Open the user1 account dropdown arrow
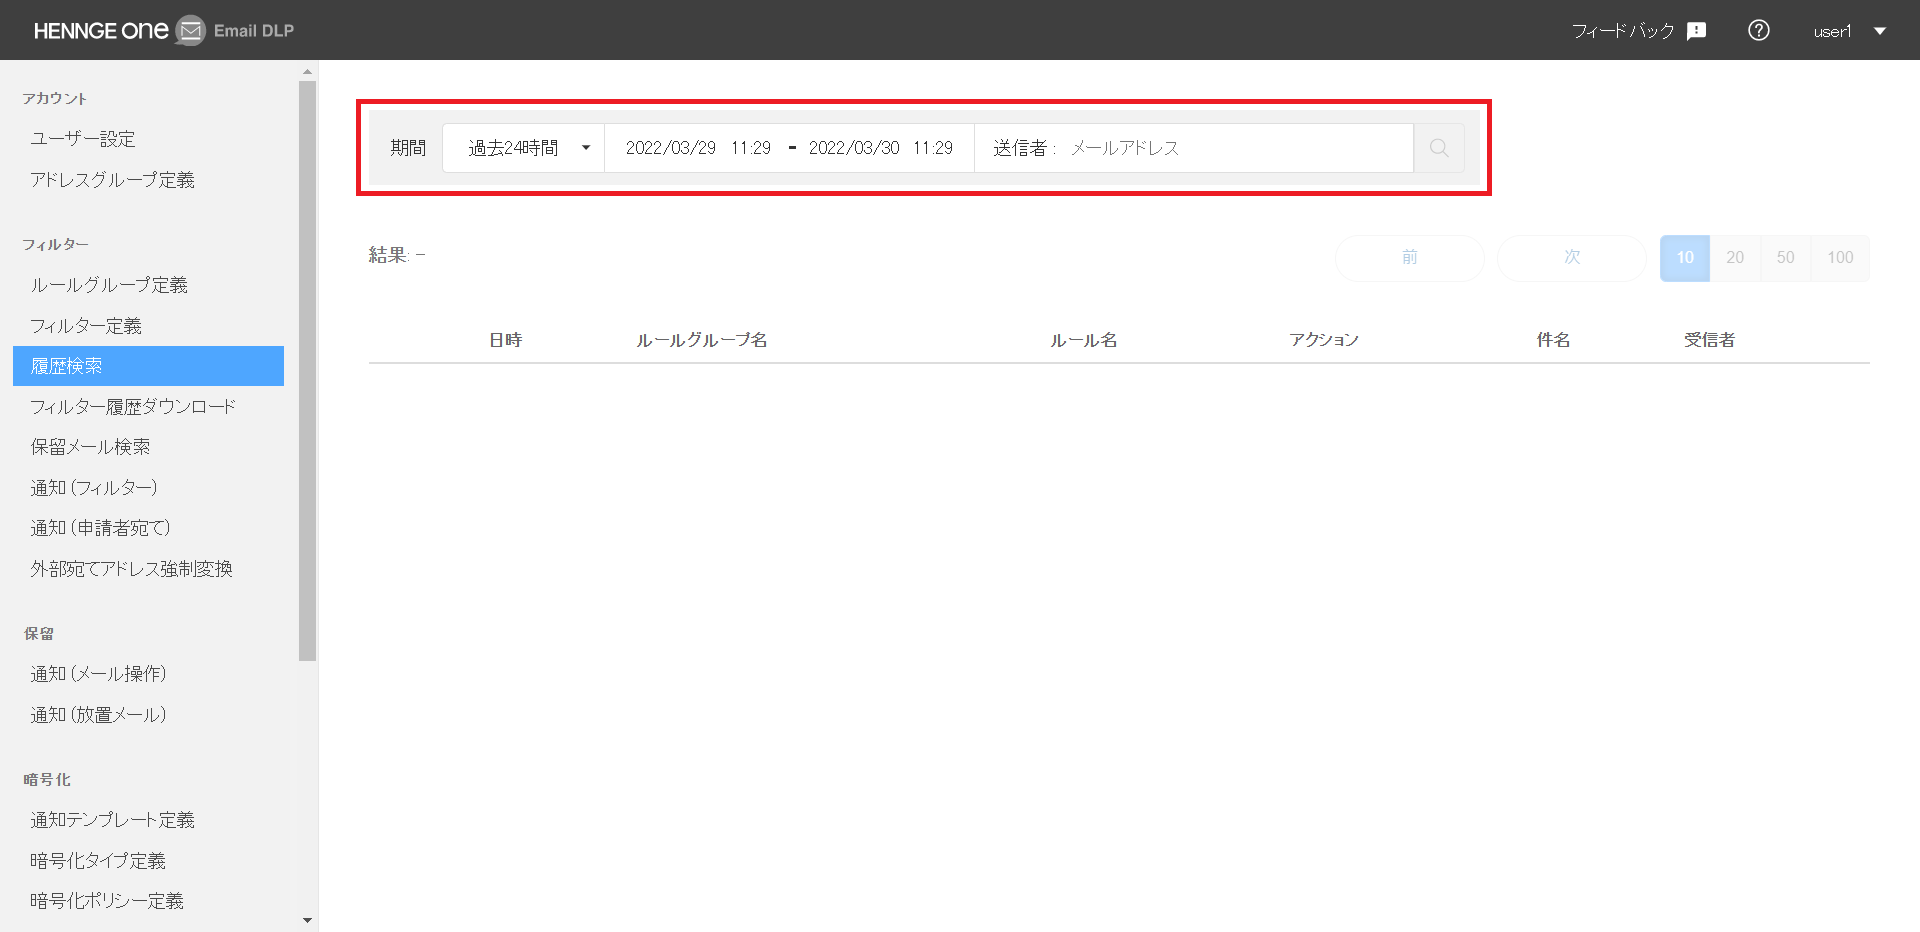Screen dimensions: 1920x932 click(1880, 31)
